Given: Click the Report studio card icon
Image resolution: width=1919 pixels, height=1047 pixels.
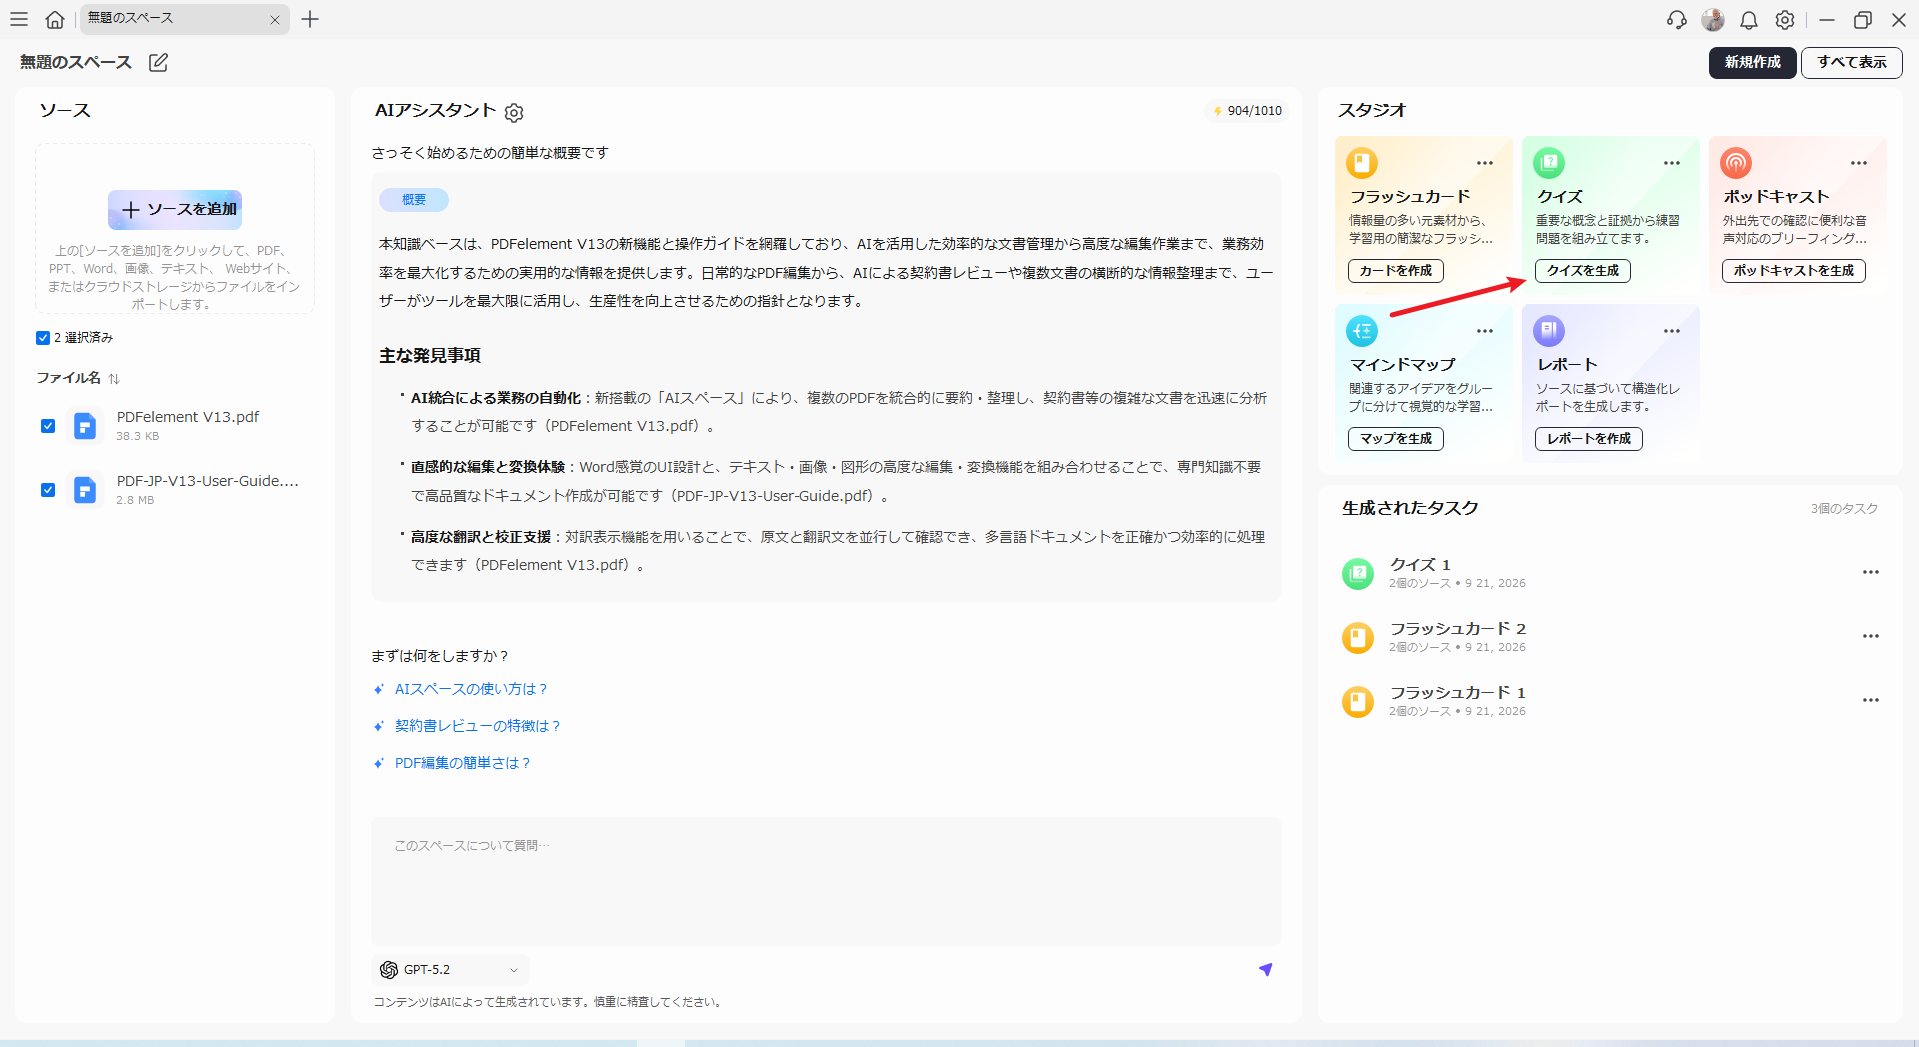Looking at the screenshot, I should 1549,330.
